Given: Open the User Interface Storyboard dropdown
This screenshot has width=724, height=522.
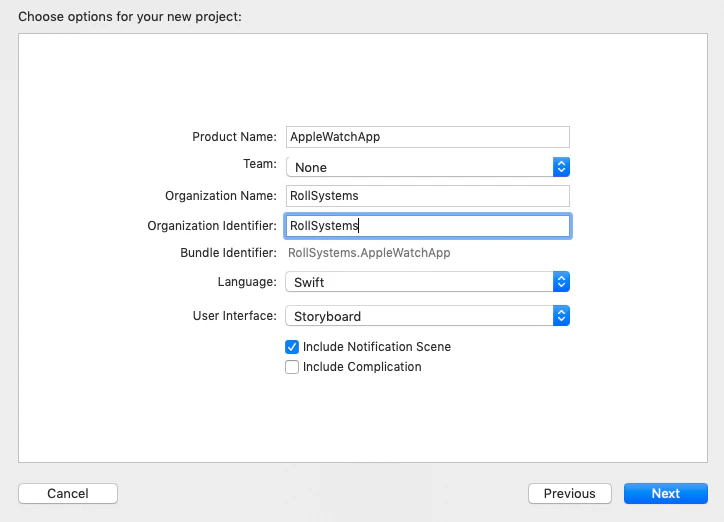Looking at the screenshot, I should (x=428, y=316).
